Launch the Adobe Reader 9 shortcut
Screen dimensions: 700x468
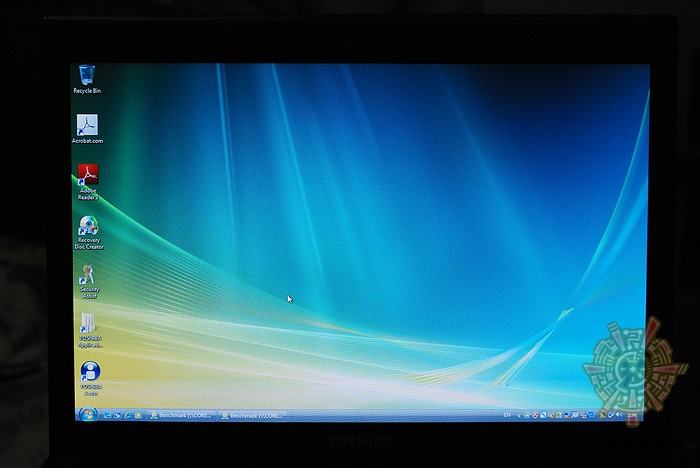click(x=88, y=181)
